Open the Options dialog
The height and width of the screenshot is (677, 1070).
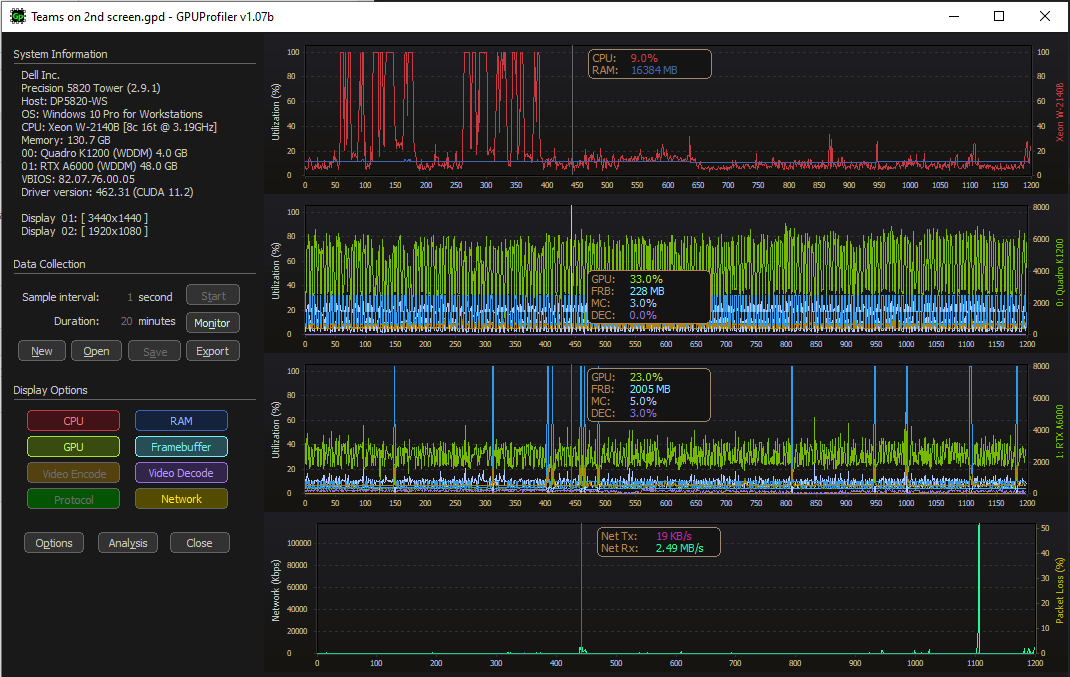pyautogui.click(x=54, y=543)
